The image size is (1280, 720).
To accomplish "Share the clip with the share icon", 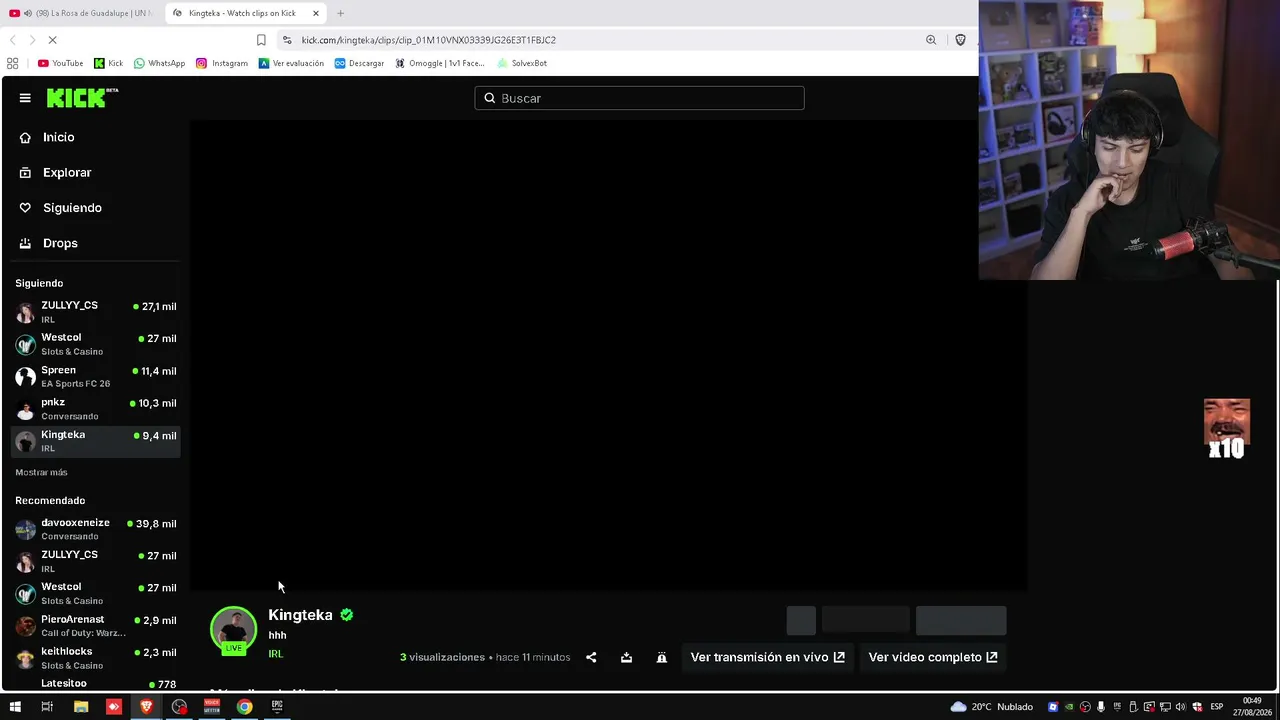I will pyautogui.click(x=591, y=657).
